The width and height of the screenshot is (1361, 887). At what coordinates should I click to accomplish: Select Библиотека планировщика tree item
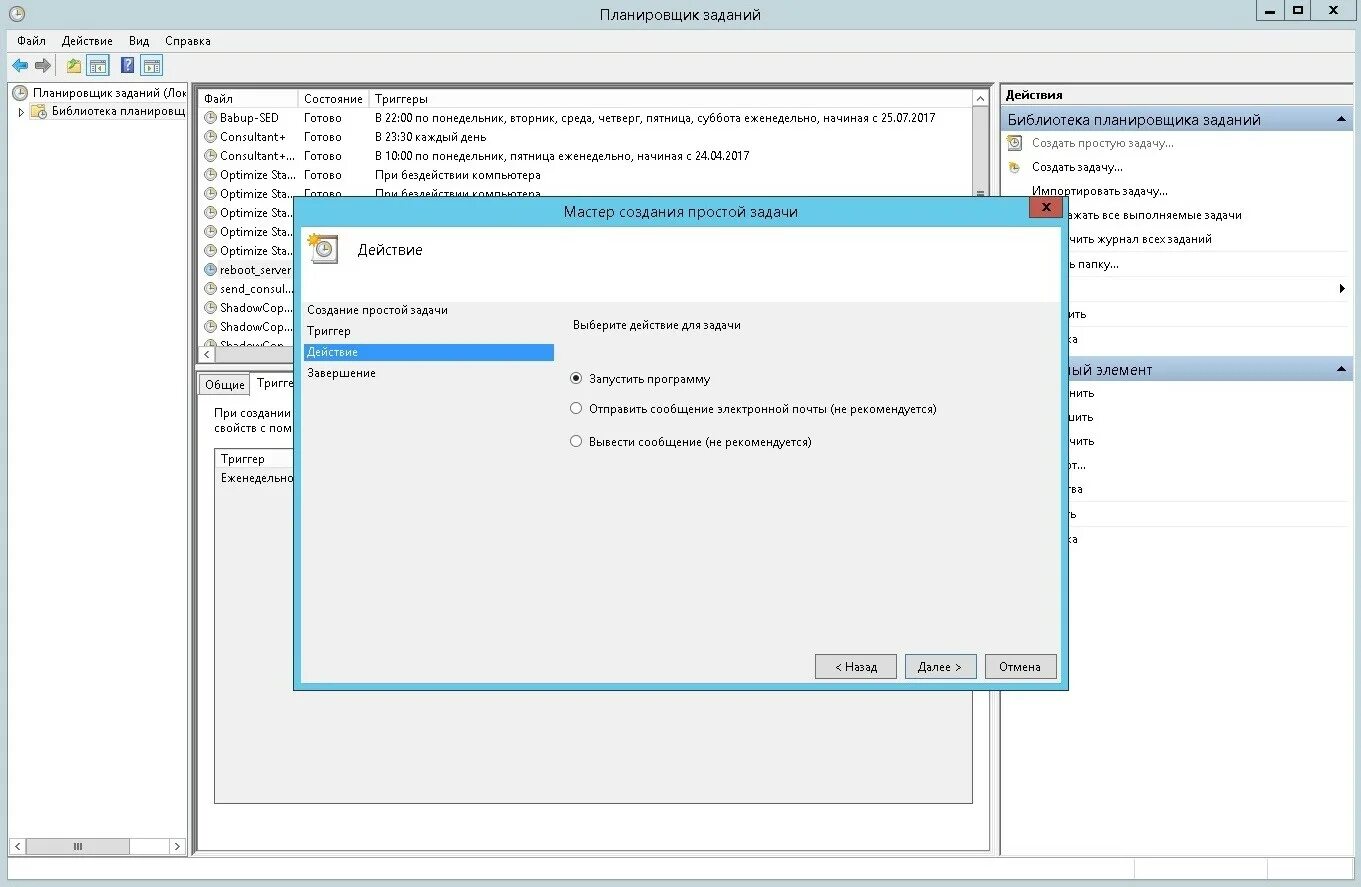coord(118,111)
